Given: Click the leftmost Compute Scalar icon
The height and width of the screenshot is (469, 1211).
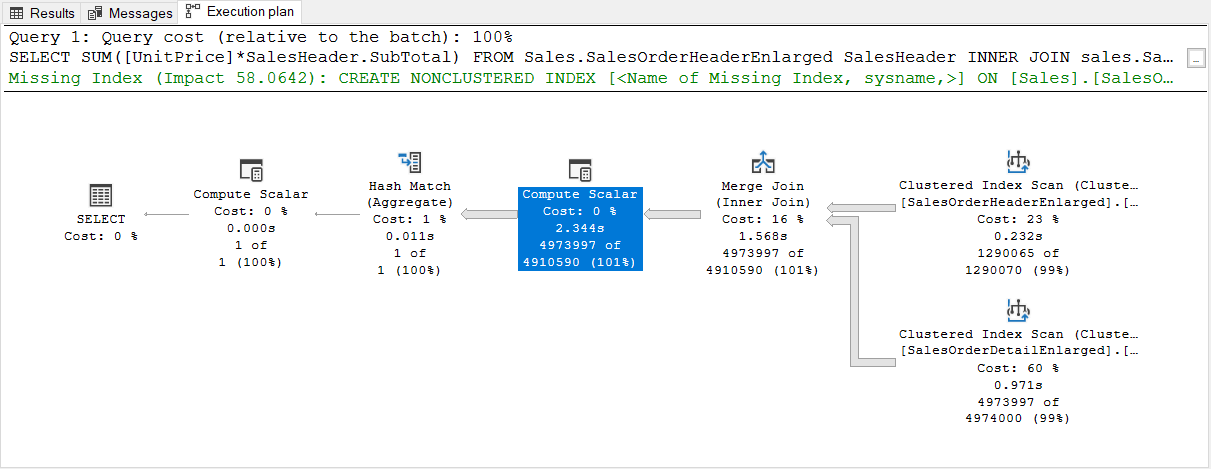Looking at the screenshot, I should pos(251,169).
